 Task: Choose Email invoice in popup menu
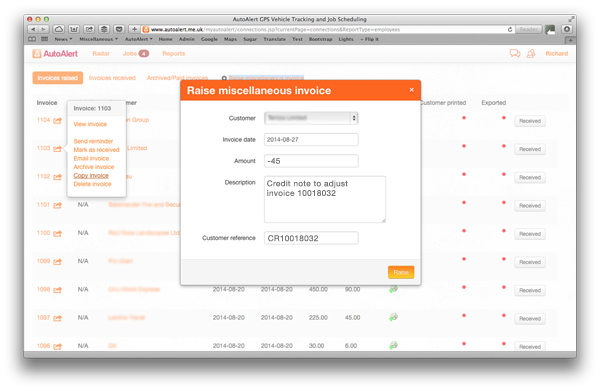(91, 158)
